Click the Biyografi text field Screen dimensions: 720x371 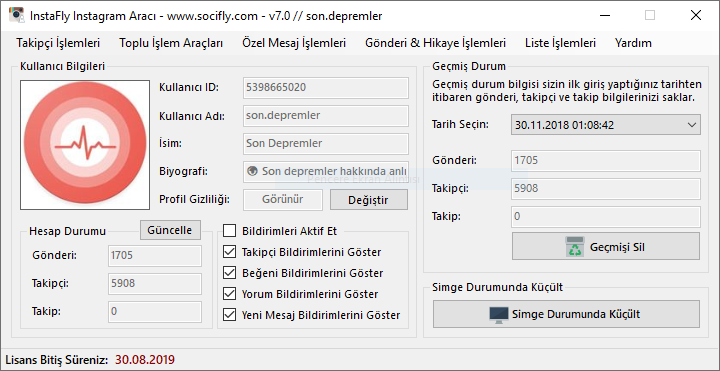point(326,172)
